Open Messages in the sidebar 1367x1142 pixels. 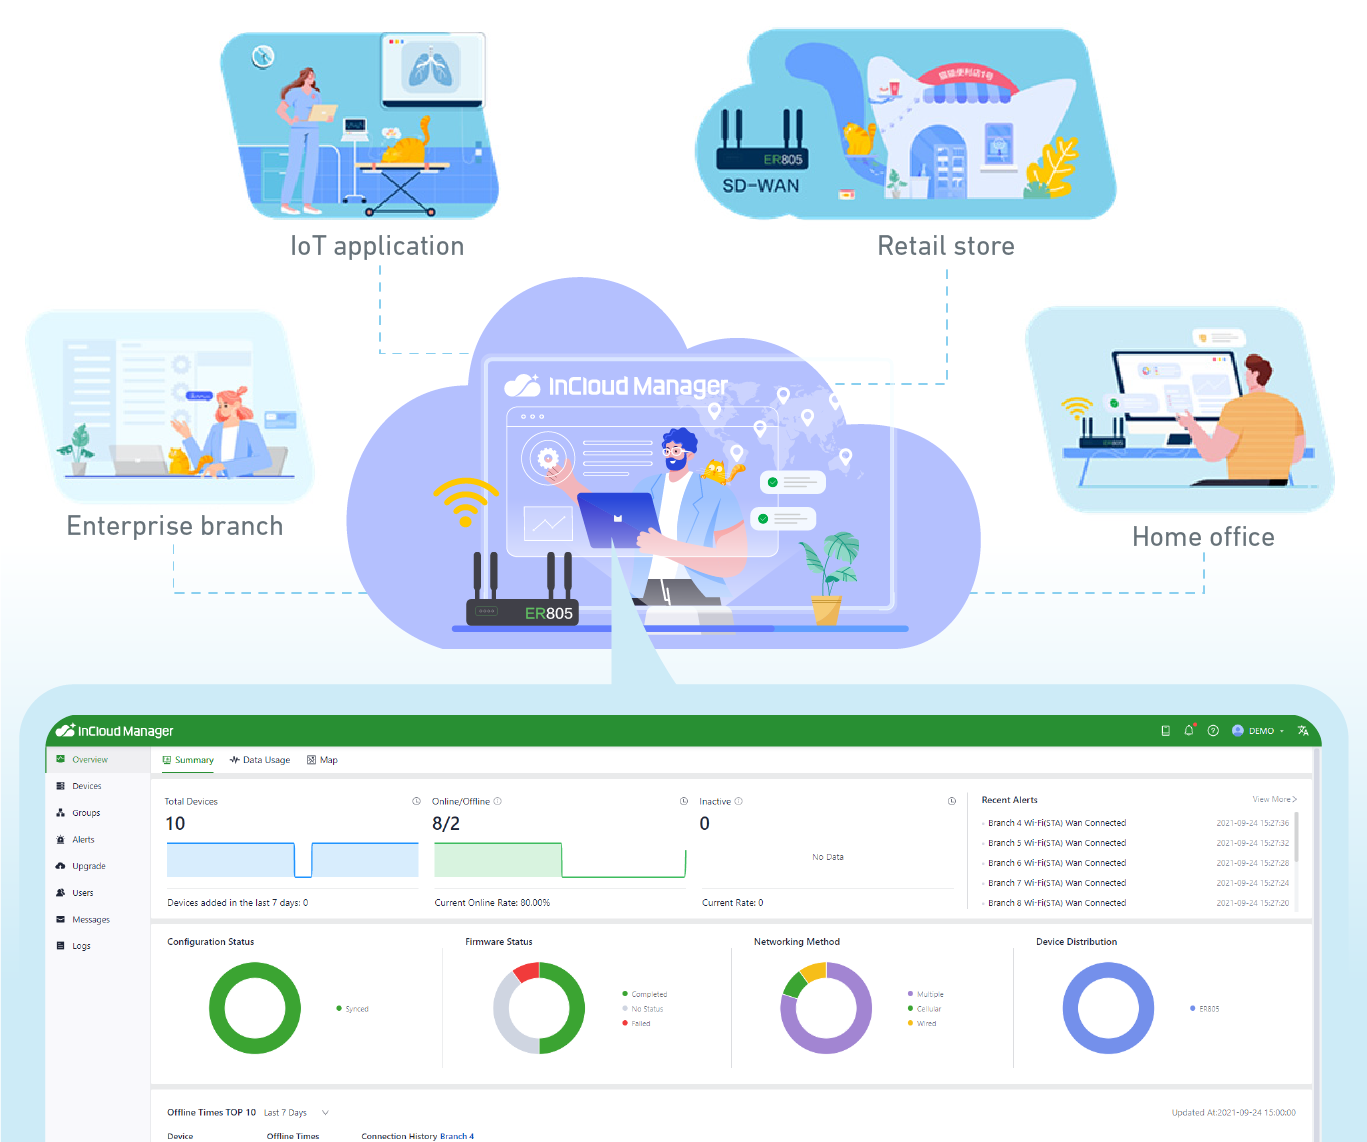(x=98, y=920)
